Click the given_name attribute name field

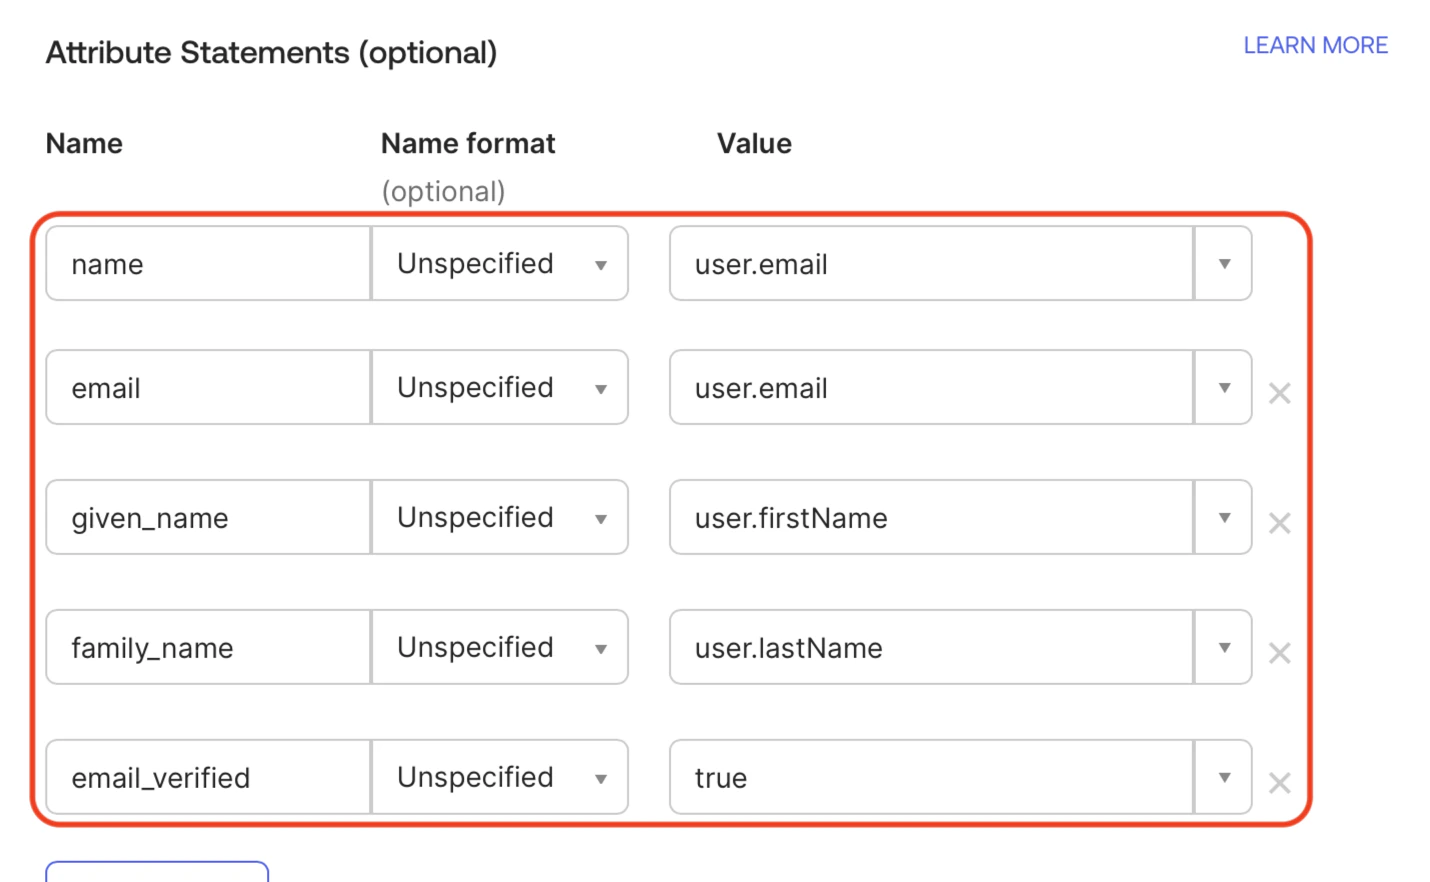coord(208,518)
